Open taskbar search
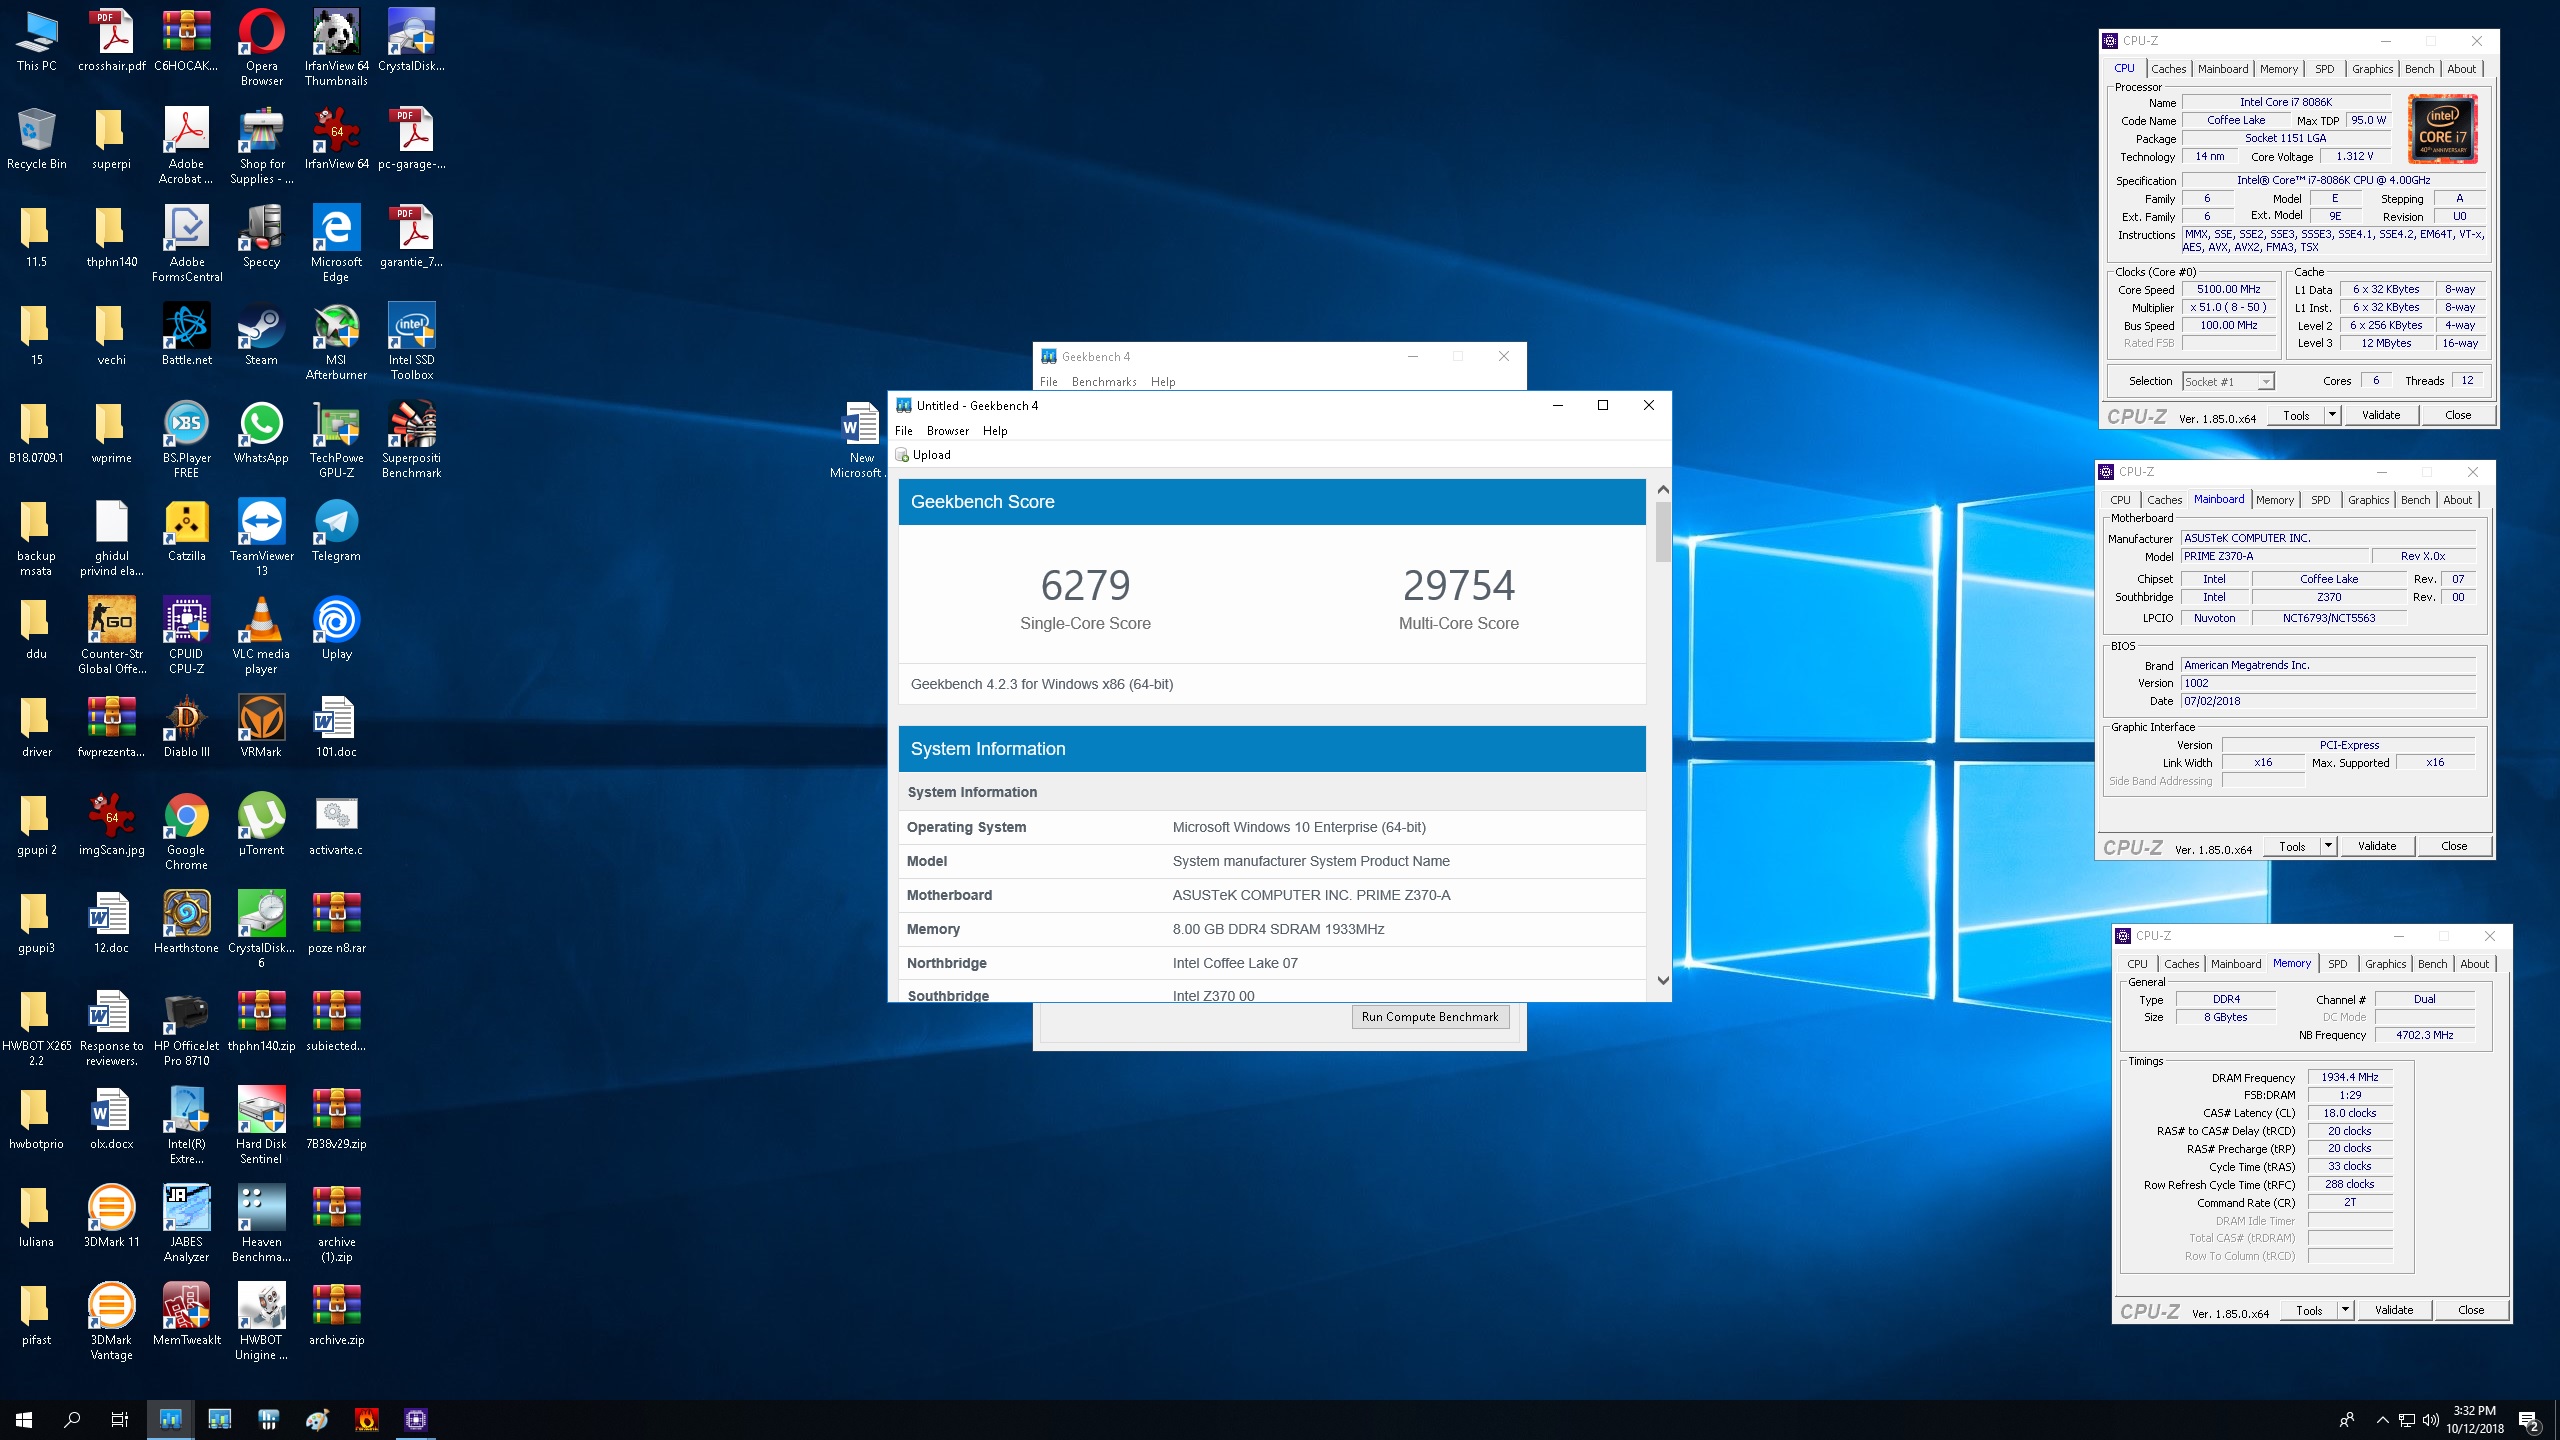The width and height of the screenshot is (2560, 1440). [x=72, y=1419]
